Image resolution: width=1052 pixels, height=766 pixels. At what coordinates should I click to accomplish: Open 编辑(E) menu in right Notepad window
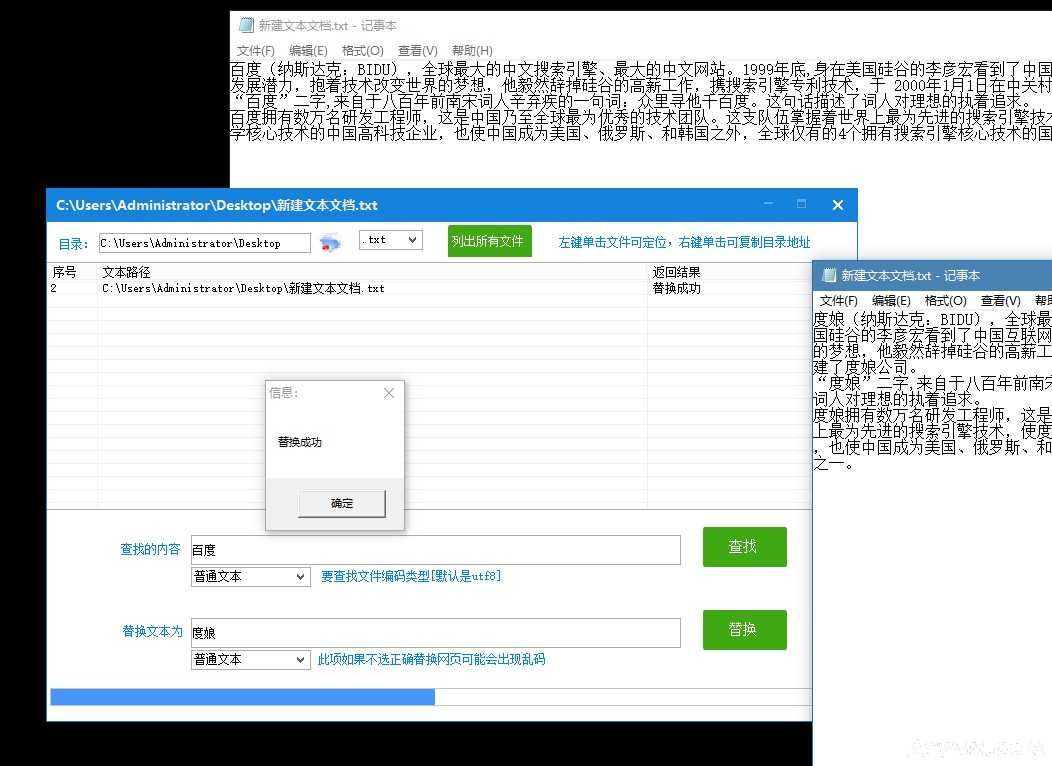(891, 301)
